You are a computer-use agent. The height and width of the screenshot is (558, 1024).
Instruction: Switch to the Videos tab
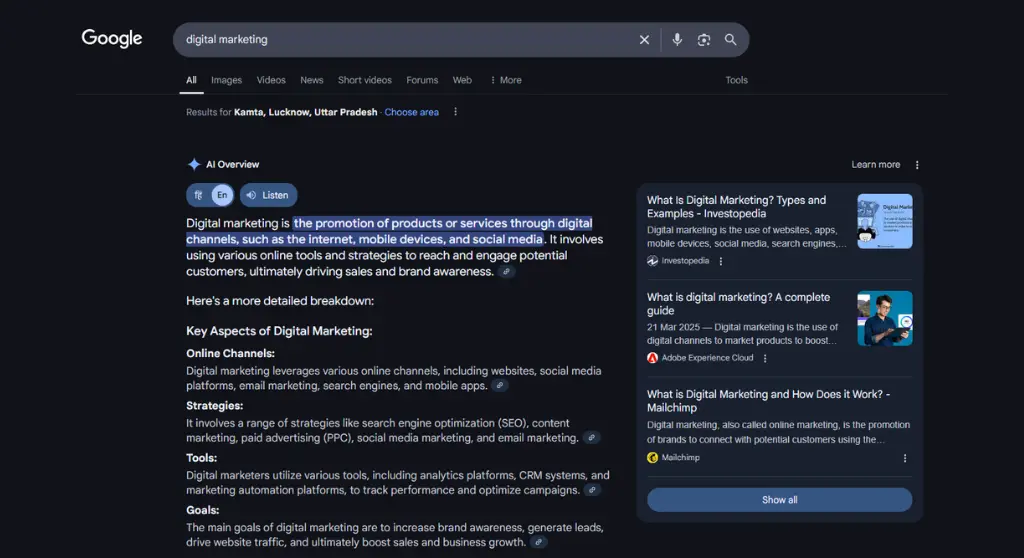pos(271,80)
